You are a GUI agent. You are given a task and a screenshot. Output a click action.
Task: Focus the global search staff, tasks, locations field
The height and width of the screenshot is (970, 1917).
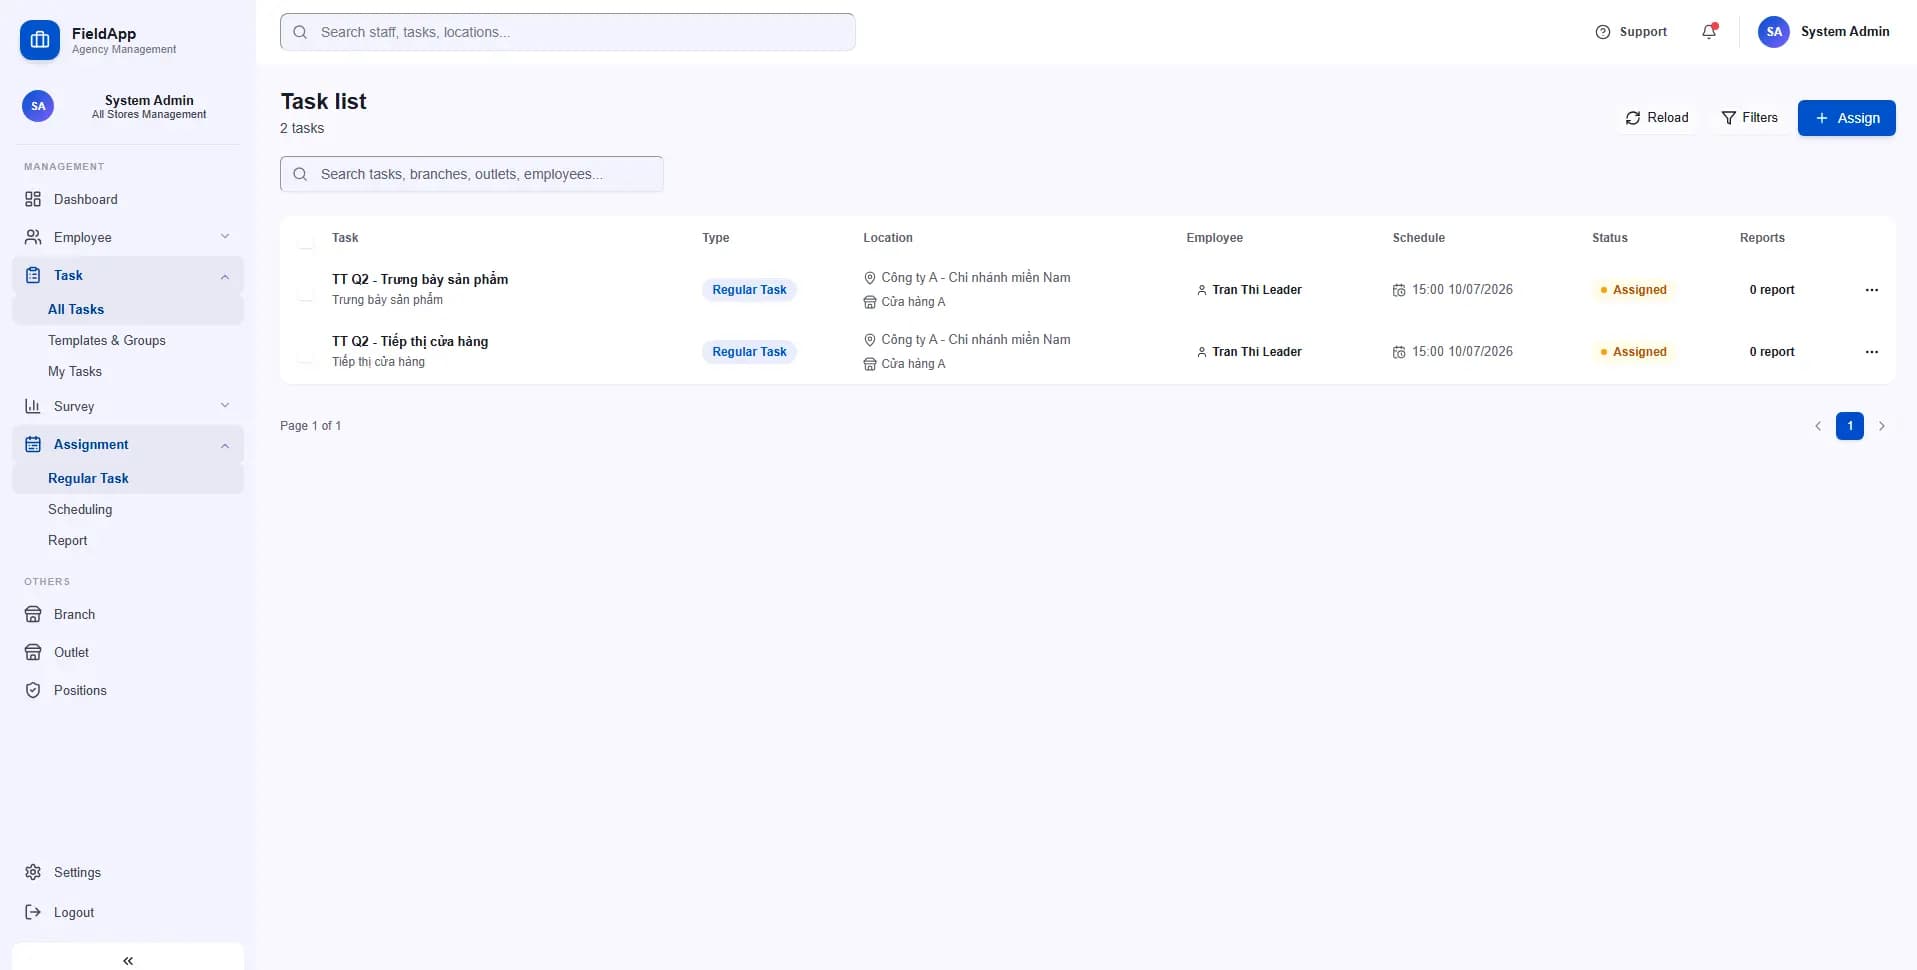click(568, 32)
